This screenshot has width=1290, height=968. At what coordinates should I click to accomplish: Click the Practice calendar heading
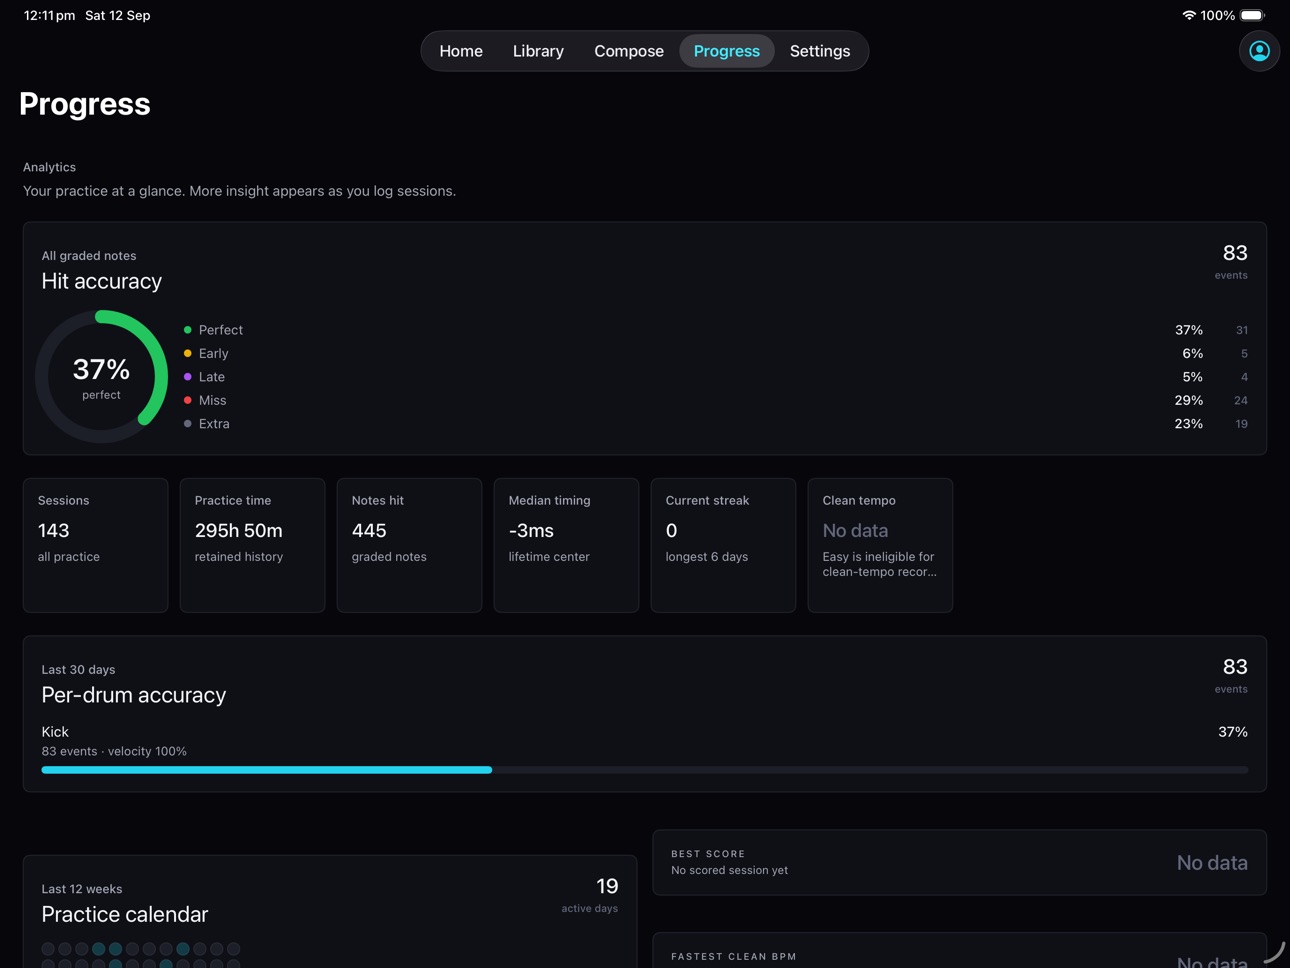click(125, 915)
